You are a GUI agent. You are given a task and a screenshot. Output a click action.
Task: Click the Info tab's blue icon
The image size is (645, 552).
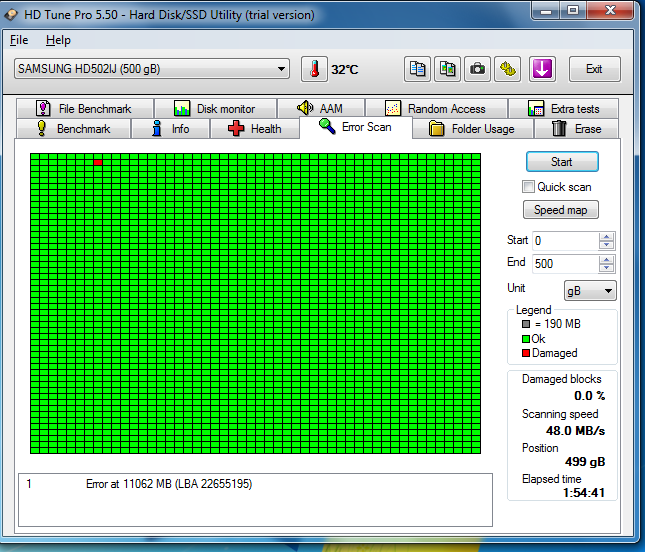[156, 128]
